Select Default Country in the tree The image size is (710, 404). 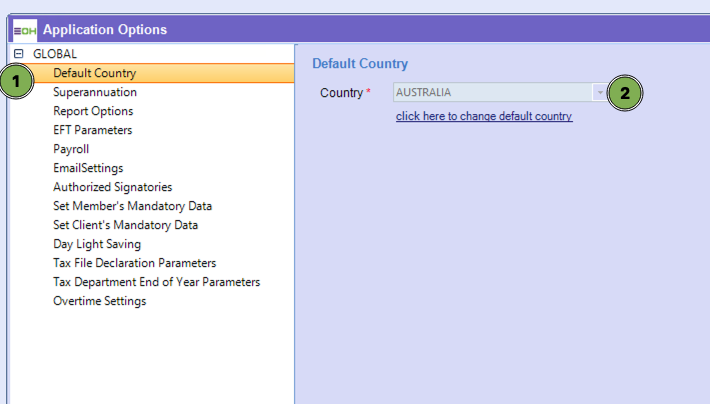coord(95,73)
